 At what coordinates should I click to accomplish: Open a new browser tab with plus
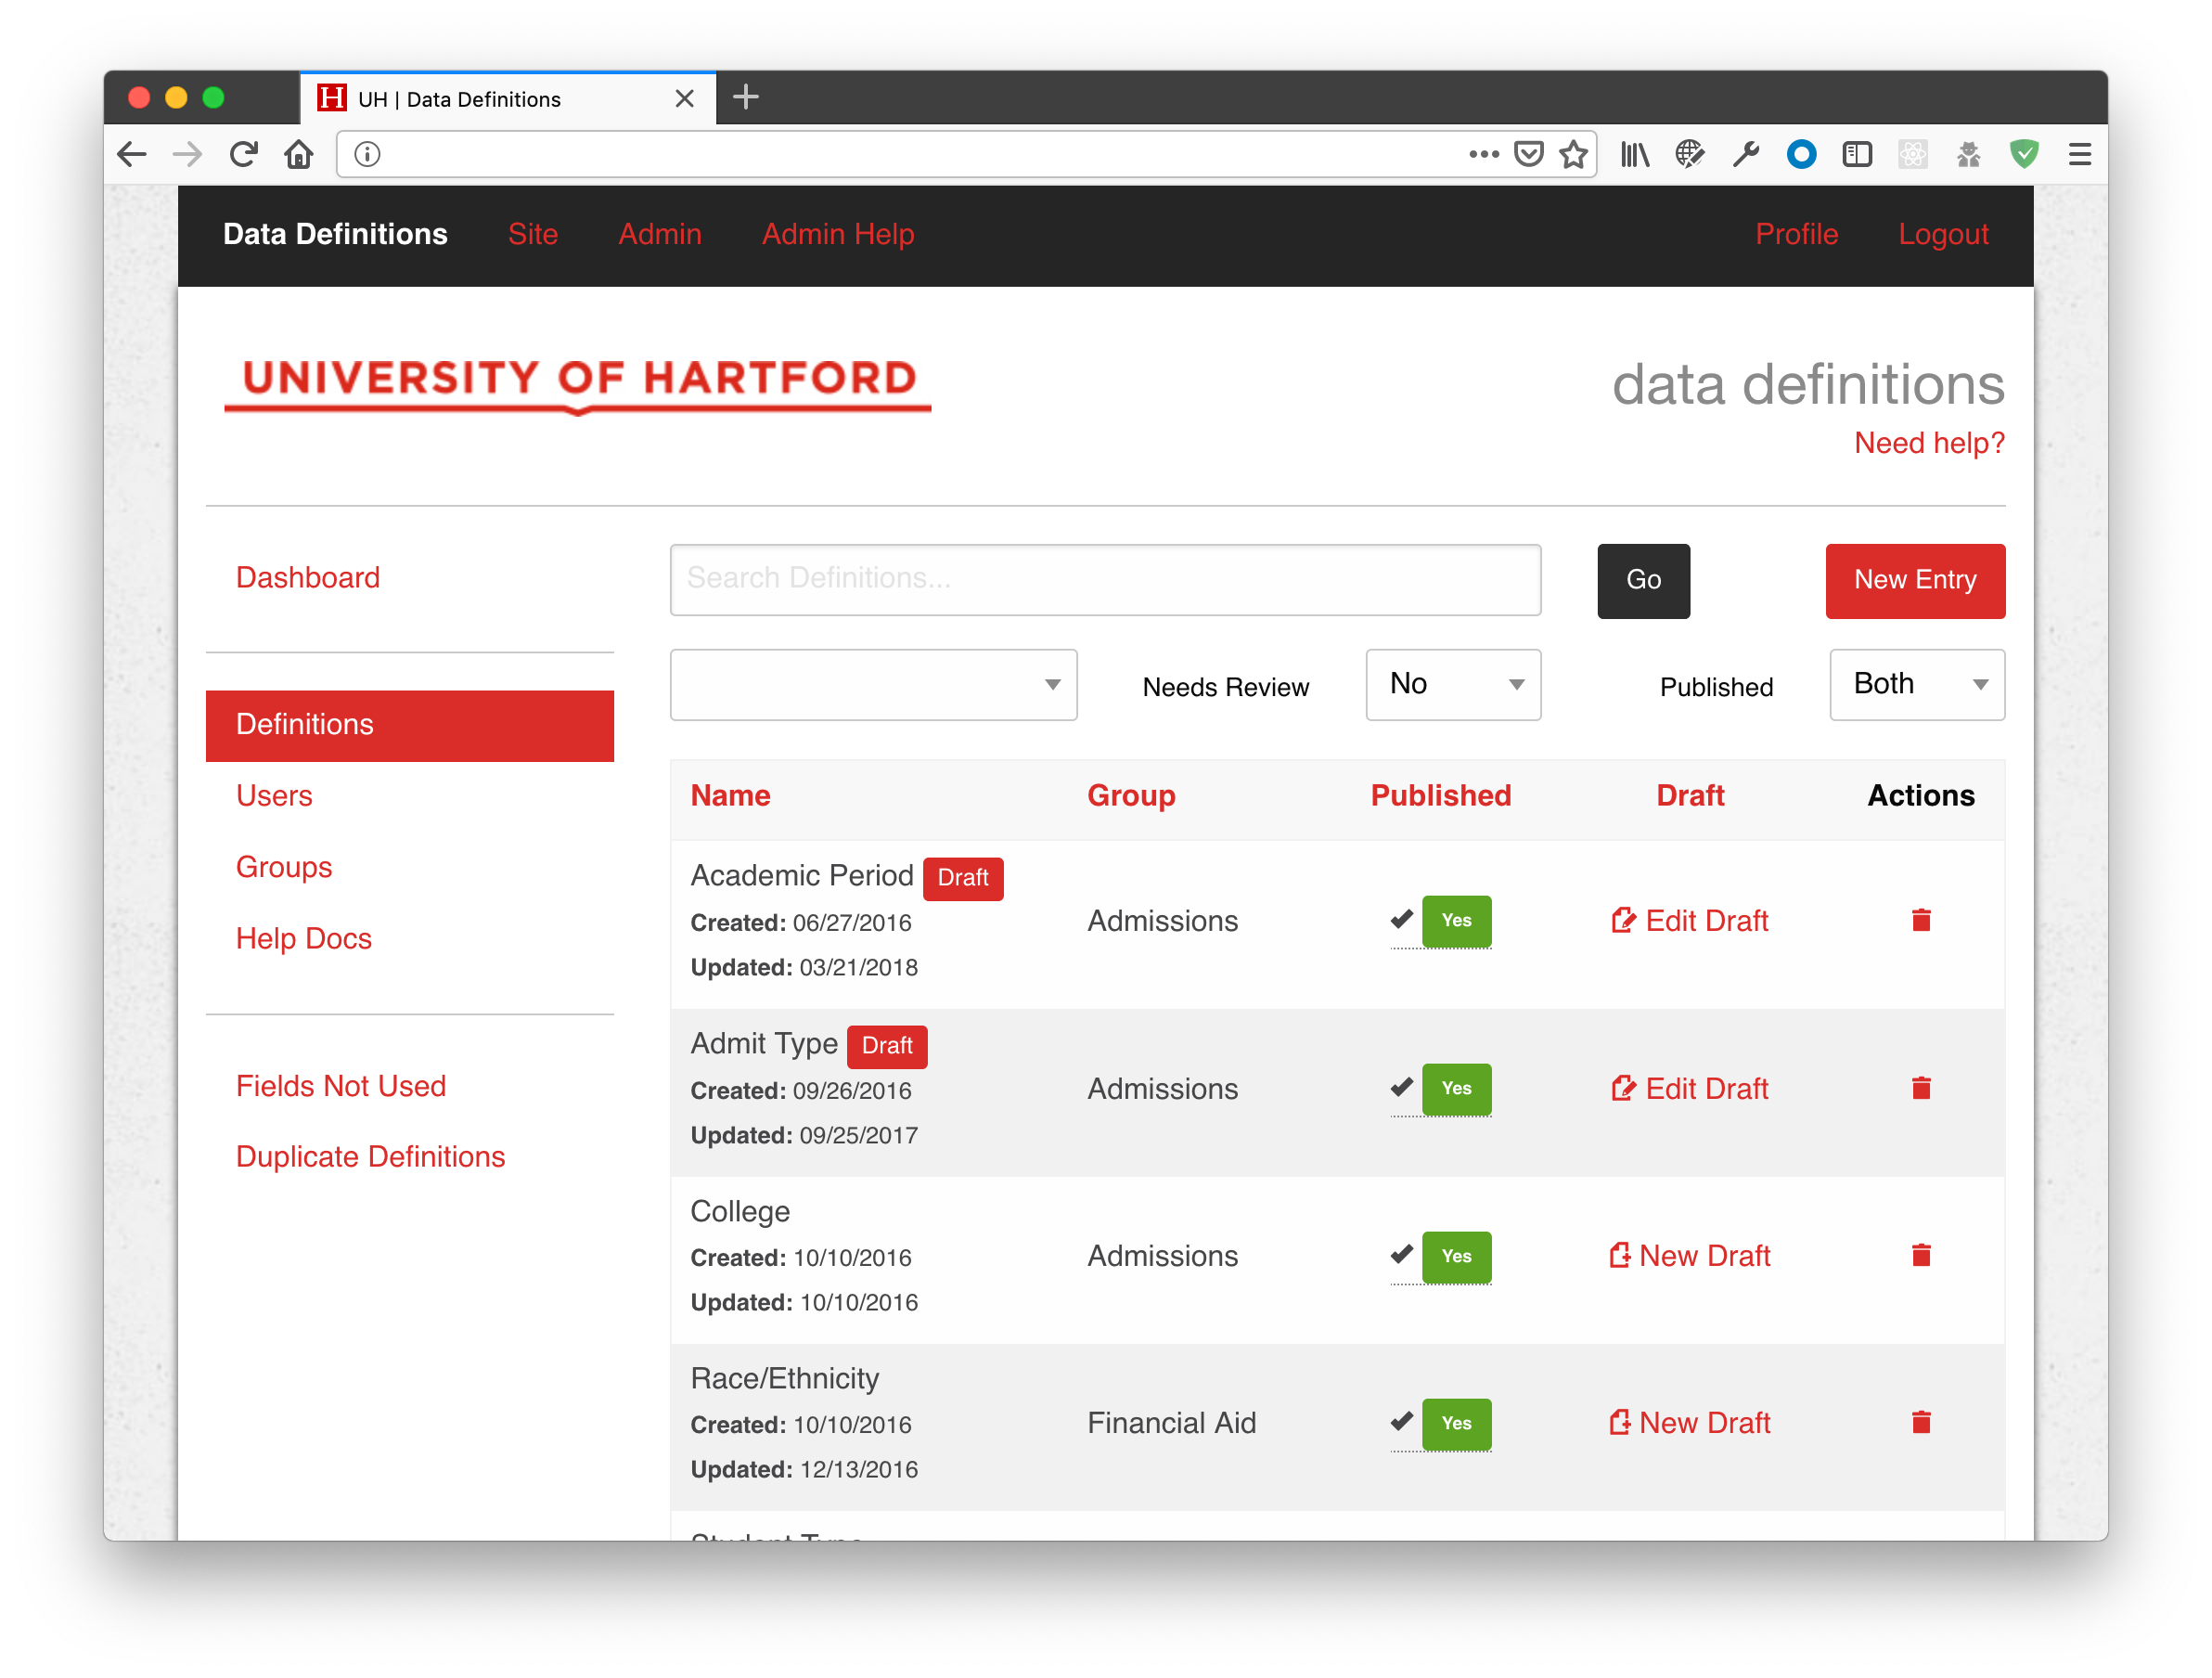pos(746,97)
